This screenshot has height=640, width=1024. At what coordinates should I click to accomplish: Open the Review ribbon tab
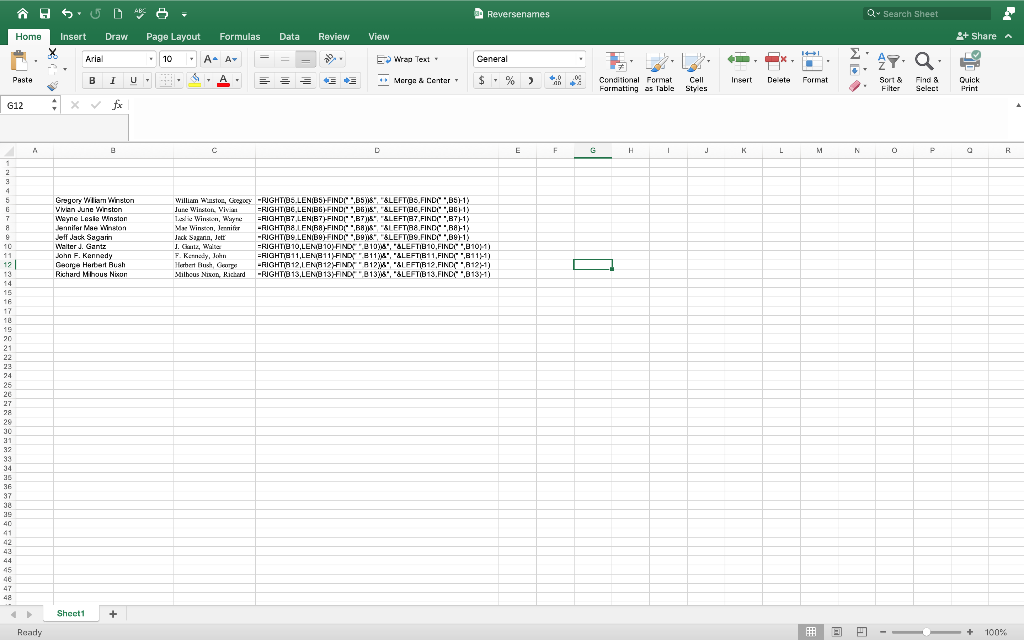(x=333, y=35)
